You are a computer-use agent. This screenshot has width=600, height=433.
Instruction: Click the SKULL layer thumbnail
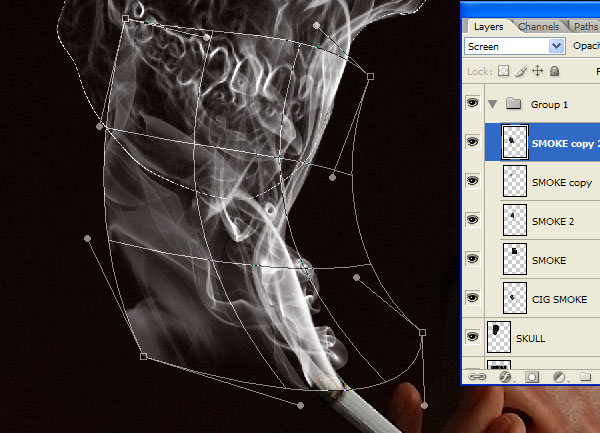(499, 337)
